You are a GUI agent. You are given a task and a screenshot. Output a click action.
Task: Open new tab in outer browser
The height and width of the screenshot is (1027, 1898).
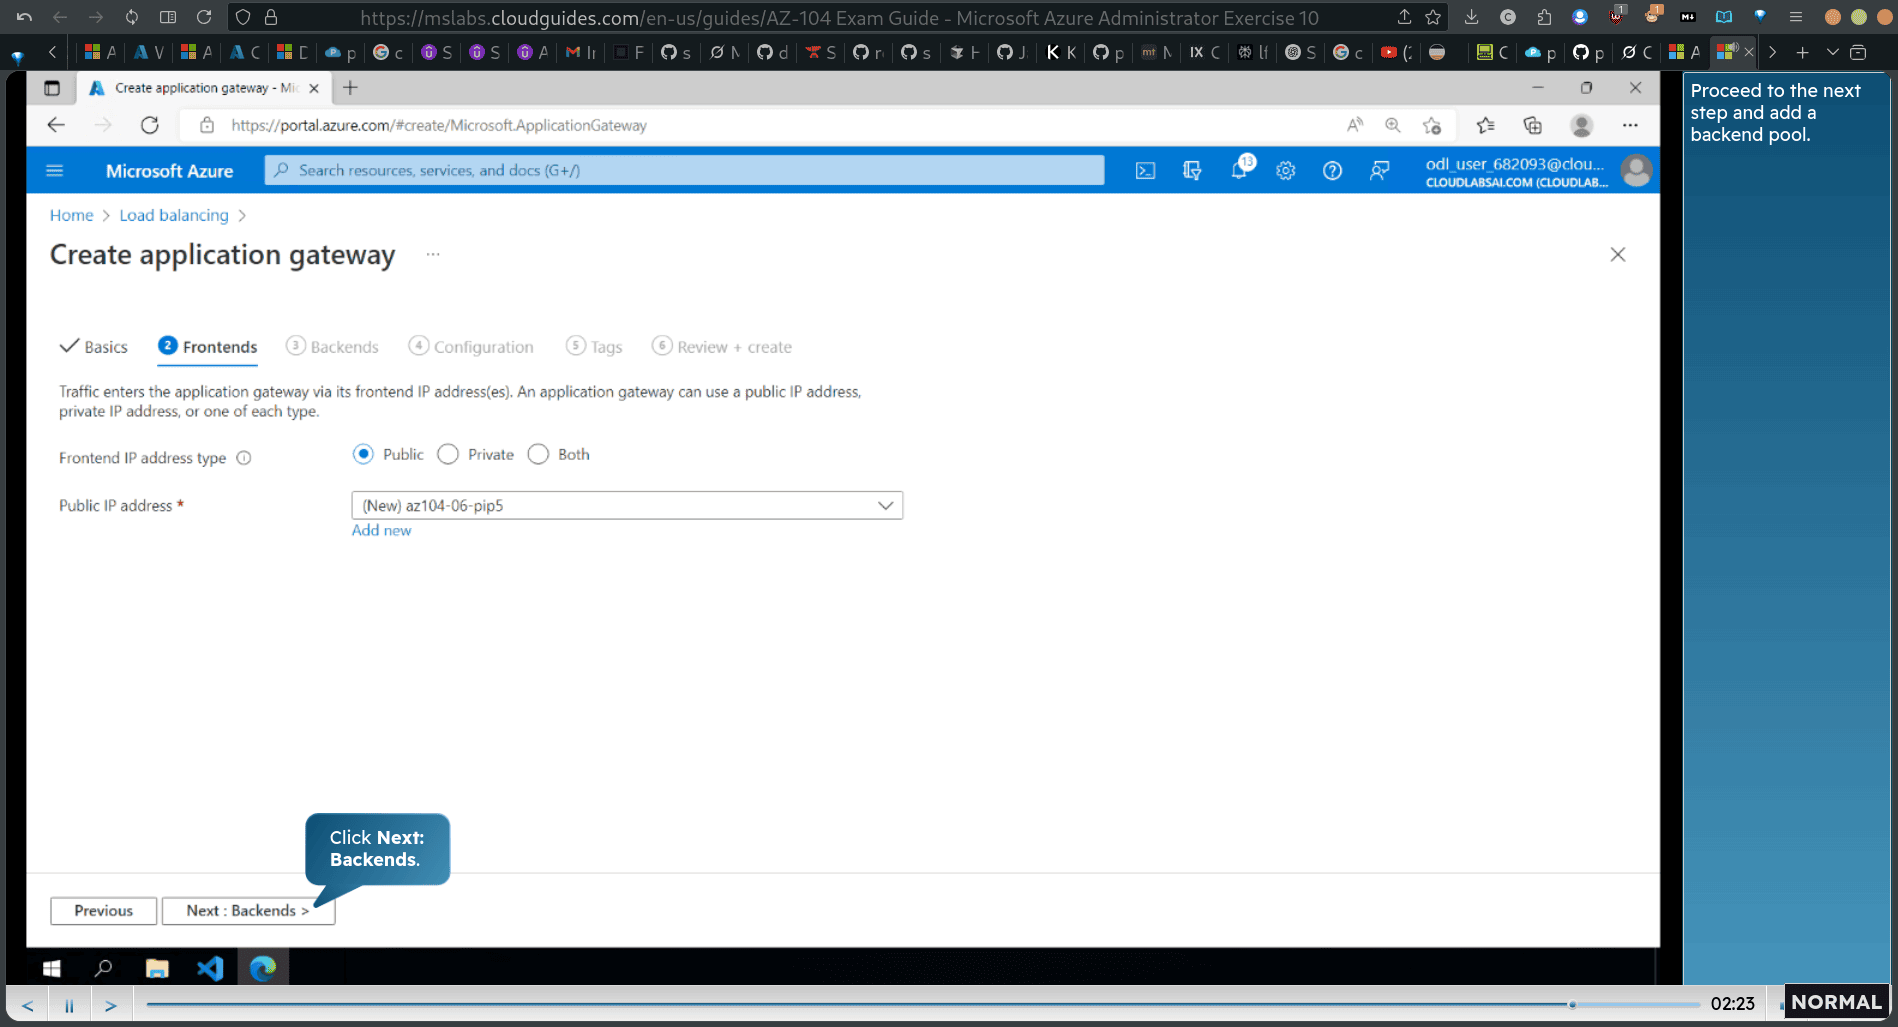click(1802, 52)
